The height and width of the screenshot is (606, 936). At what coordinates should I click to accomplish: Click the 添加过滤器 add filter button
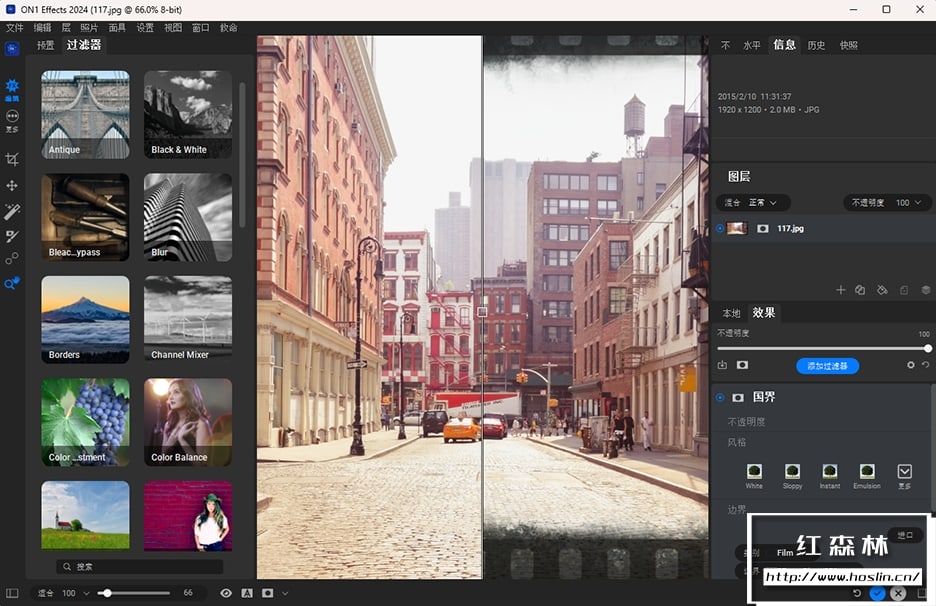click(x=827, y=366)
